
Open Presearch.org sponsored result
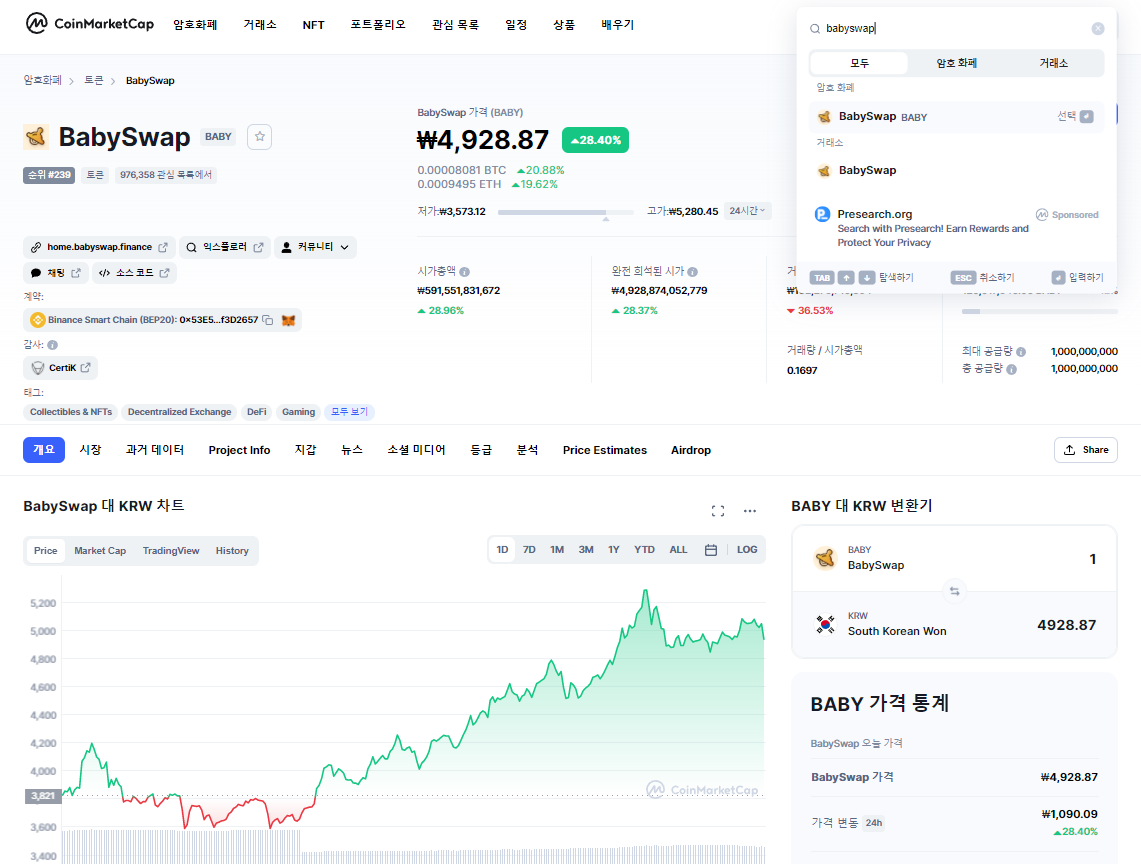click(956, 228)
